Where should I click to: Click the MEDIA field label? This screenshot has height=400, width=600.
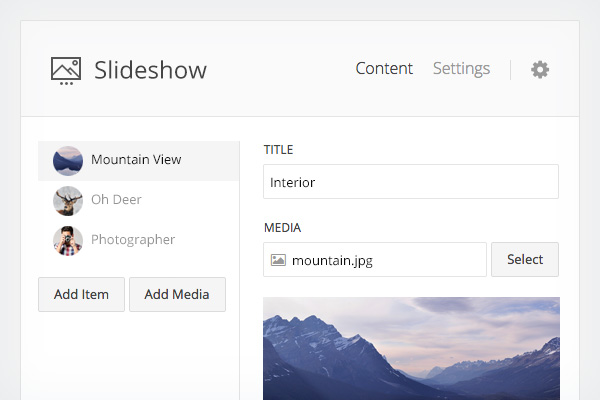282,228
